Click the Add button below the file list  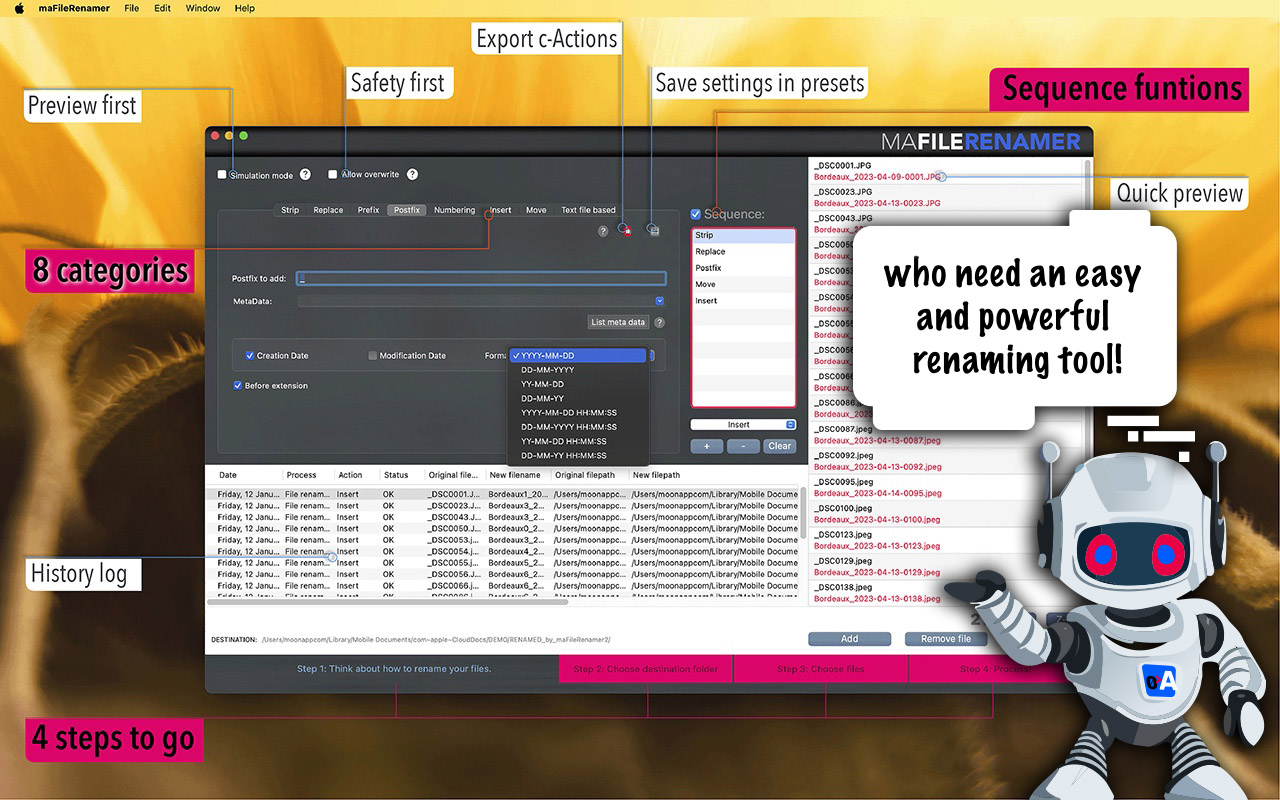click(849, 639)
